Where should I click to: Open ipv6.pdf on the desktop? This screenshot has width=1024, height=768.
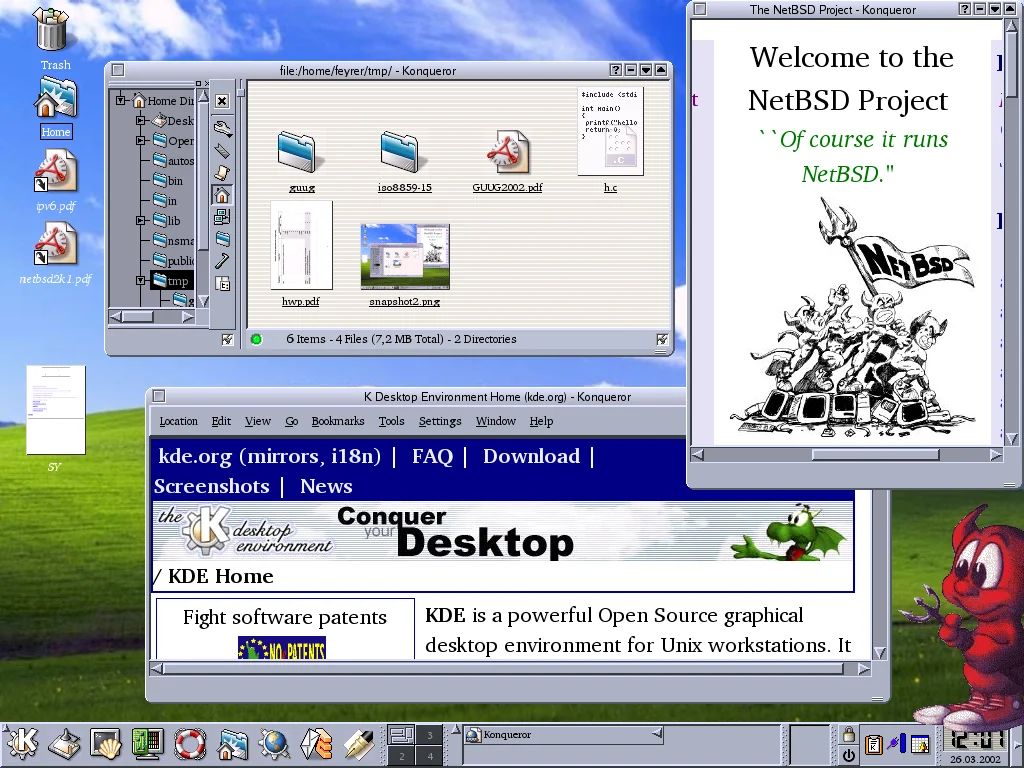coord(56,181)
